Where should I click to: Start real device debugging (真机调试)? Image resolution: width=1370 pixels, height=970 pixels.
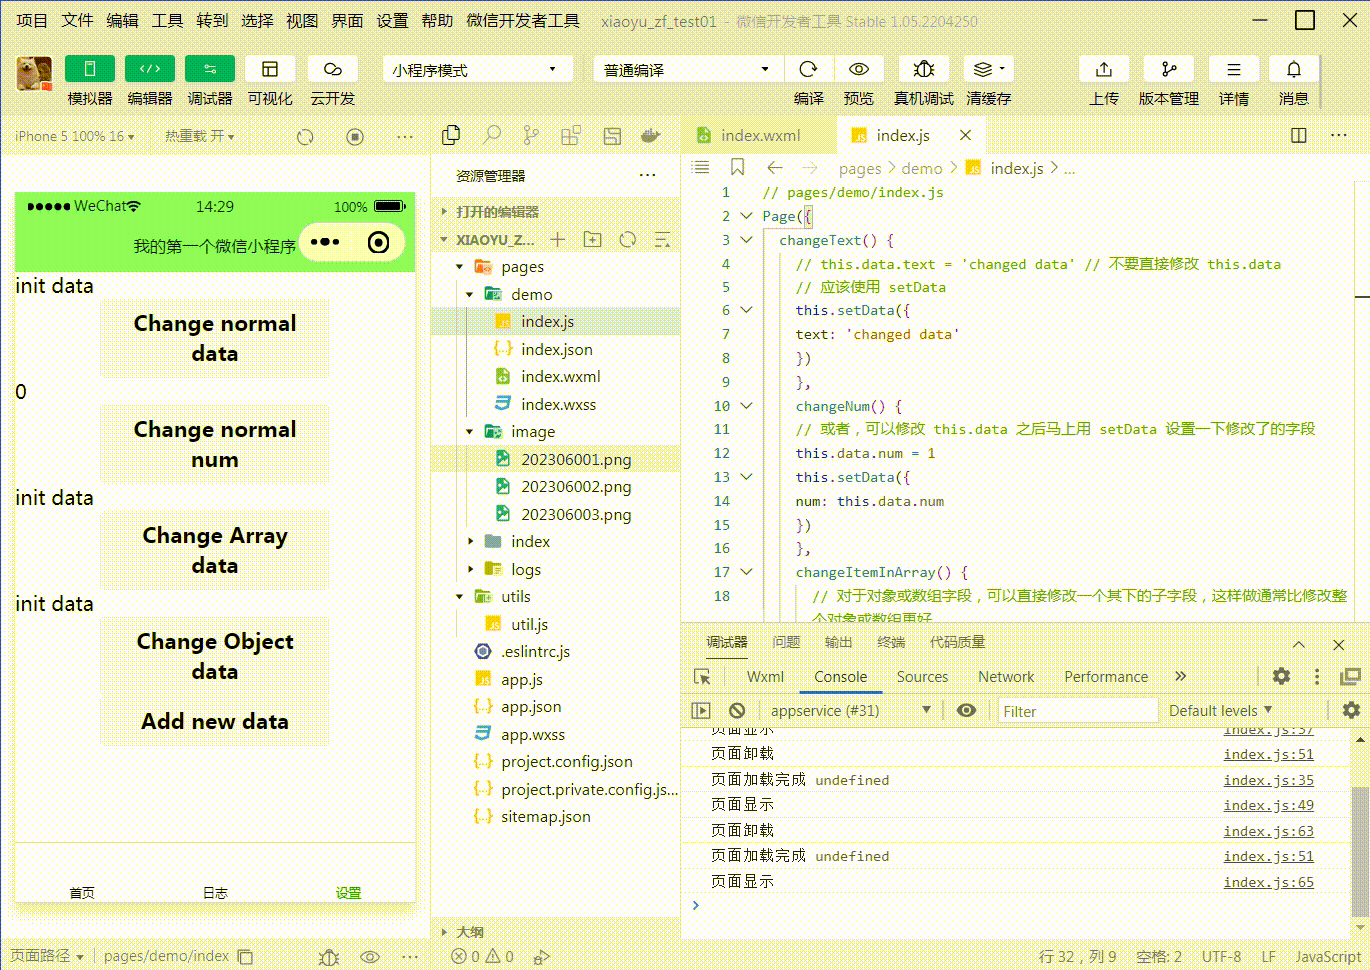[924, 69]
